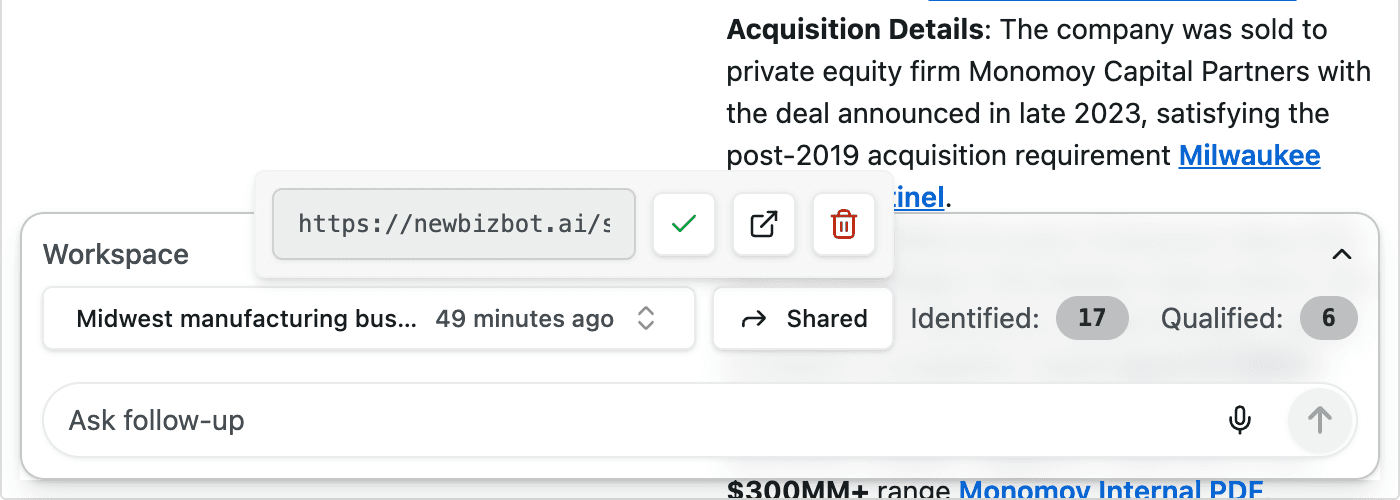Click the Qualified count badge 6
Screen dimensions: 1400x500
pyautogui.click(x=1328, y=319)
